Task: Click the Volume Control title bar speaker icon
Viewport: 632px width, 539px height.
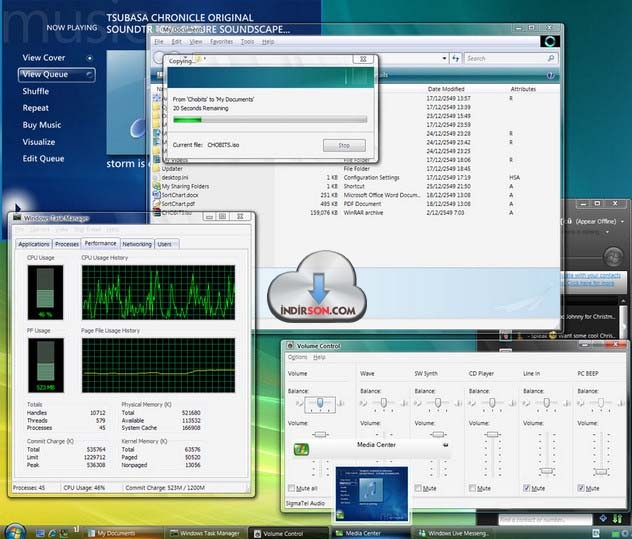Action: point(290,345)
